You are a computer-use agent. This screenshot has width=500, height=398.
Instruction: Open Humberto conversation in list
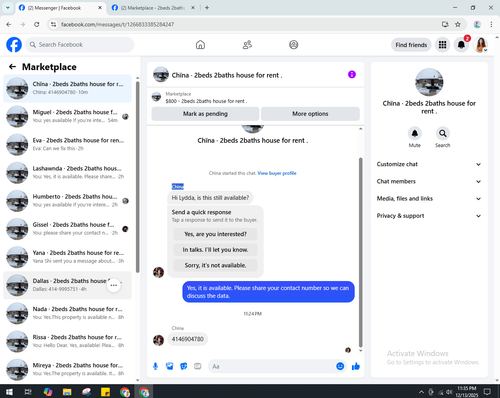tap(68, 201)
